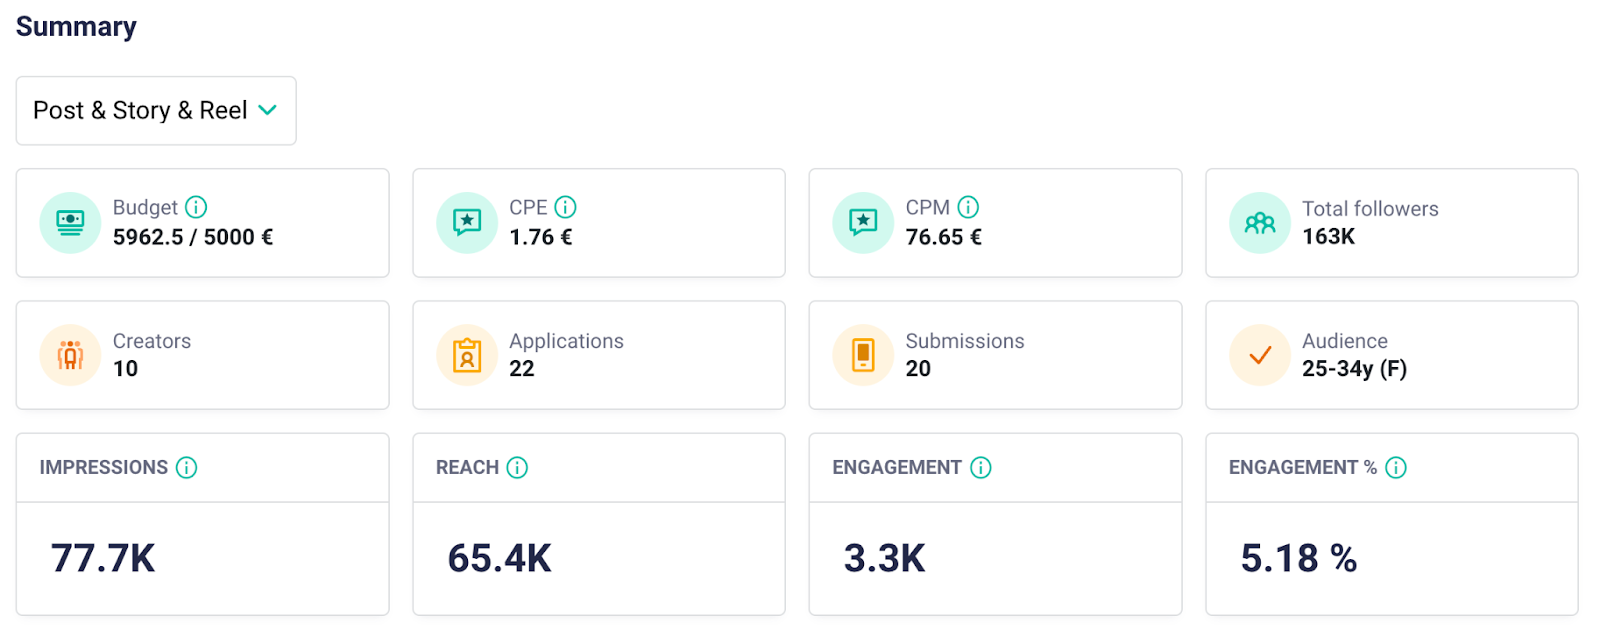The width and height of the screenshot is (1600, 641).
Task: Open the Post & Story & Reel dropdown
Action: (155, 111)
